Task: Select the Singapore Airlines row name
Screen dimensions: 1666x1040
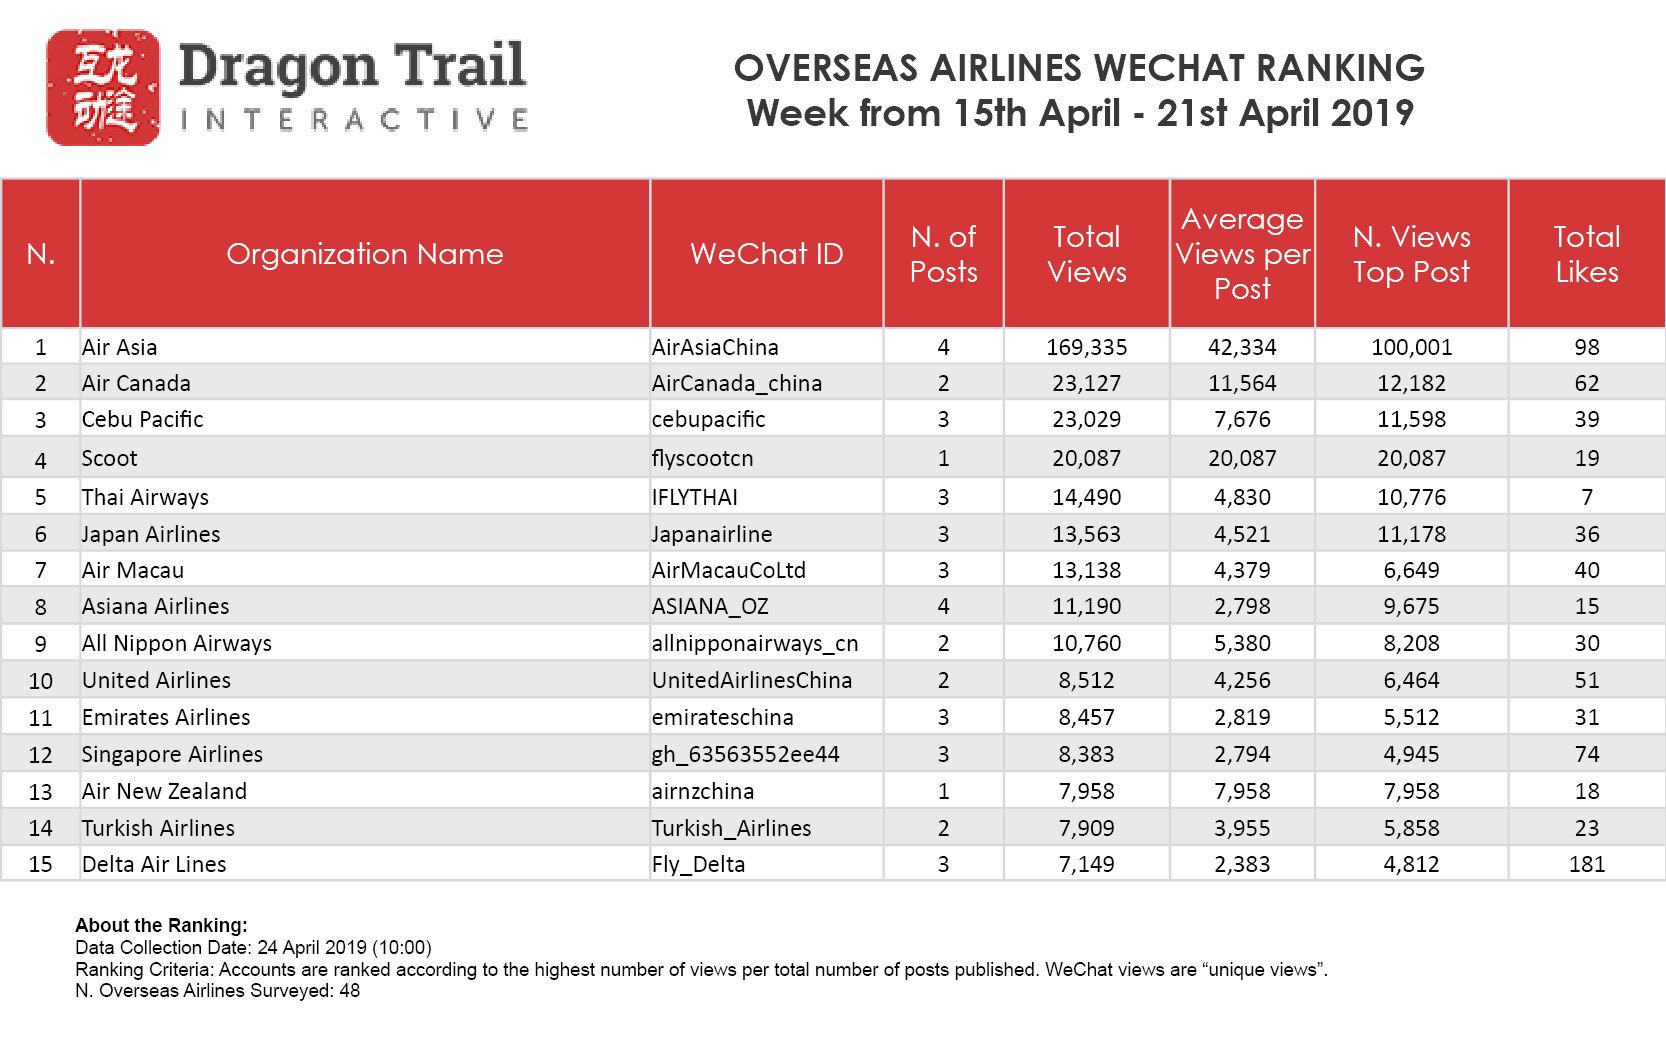Action: point(173,754)
